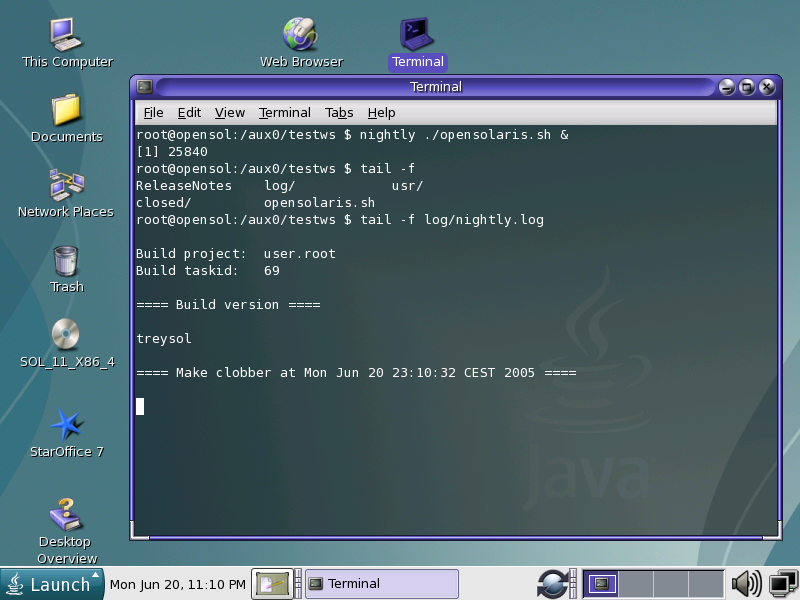
Task: Open the Documents folder icon
Action: [x=66, y=117]
